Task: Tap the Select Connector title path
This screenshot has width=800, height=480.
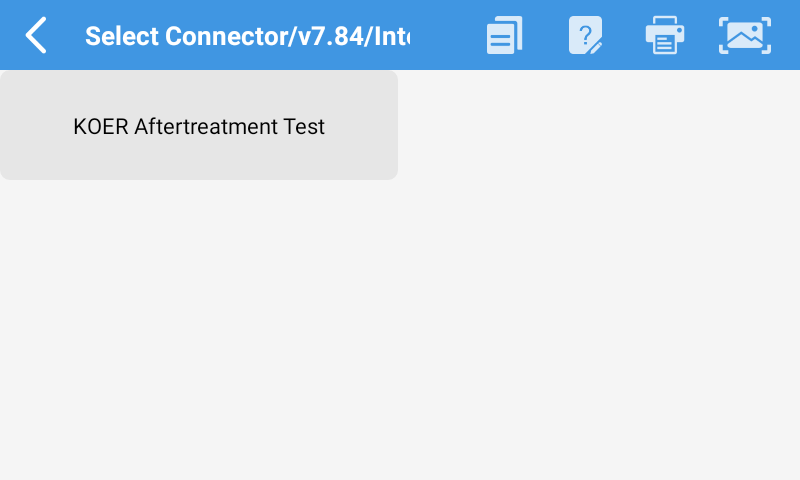Action: pyautogui.click(x=247, y=36)
